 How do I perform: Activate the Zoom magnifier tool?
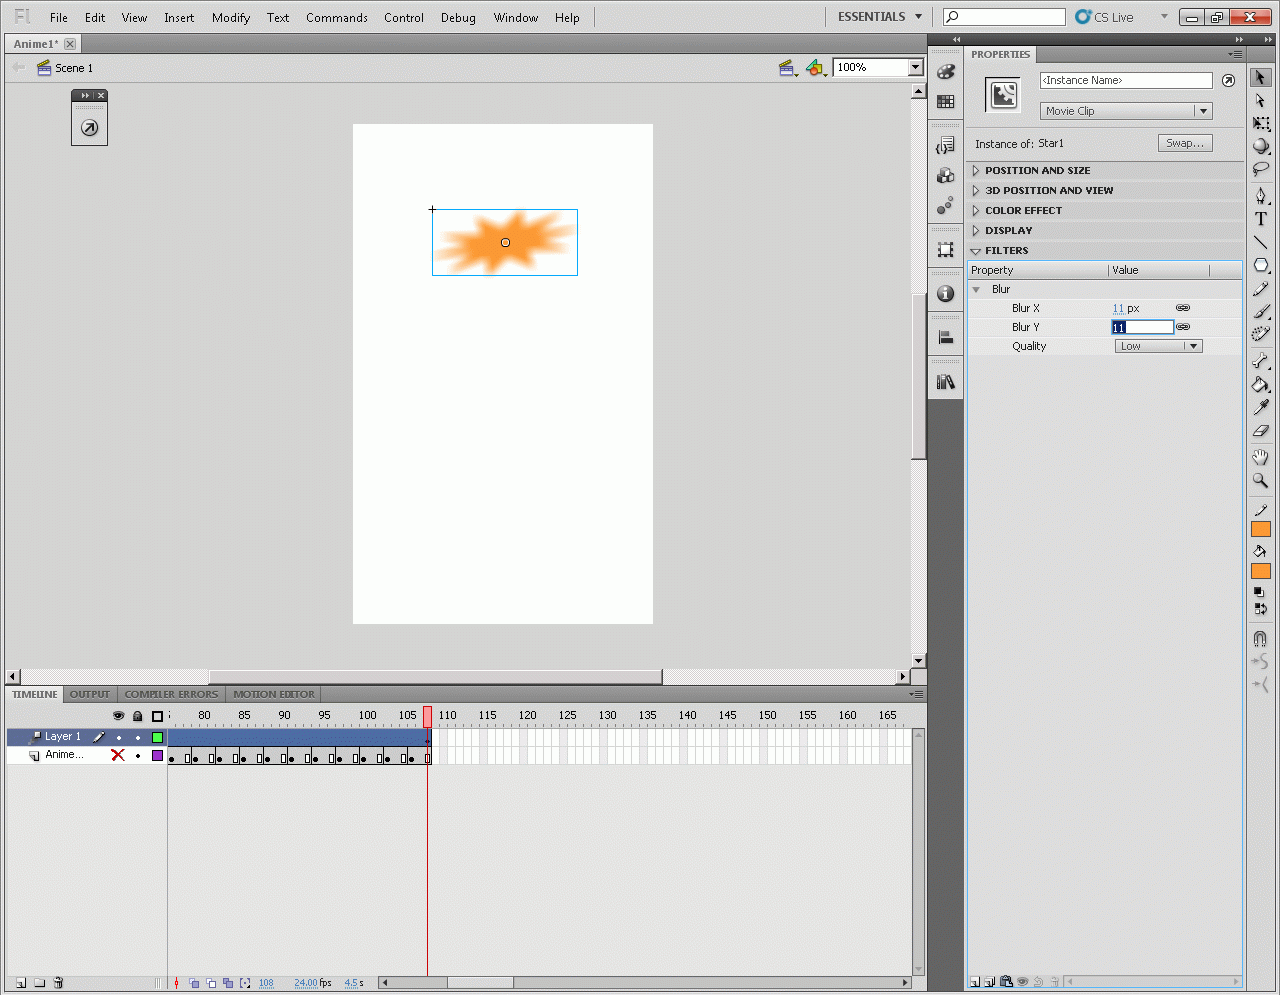pyautogui.click(x=1260, y=481)
